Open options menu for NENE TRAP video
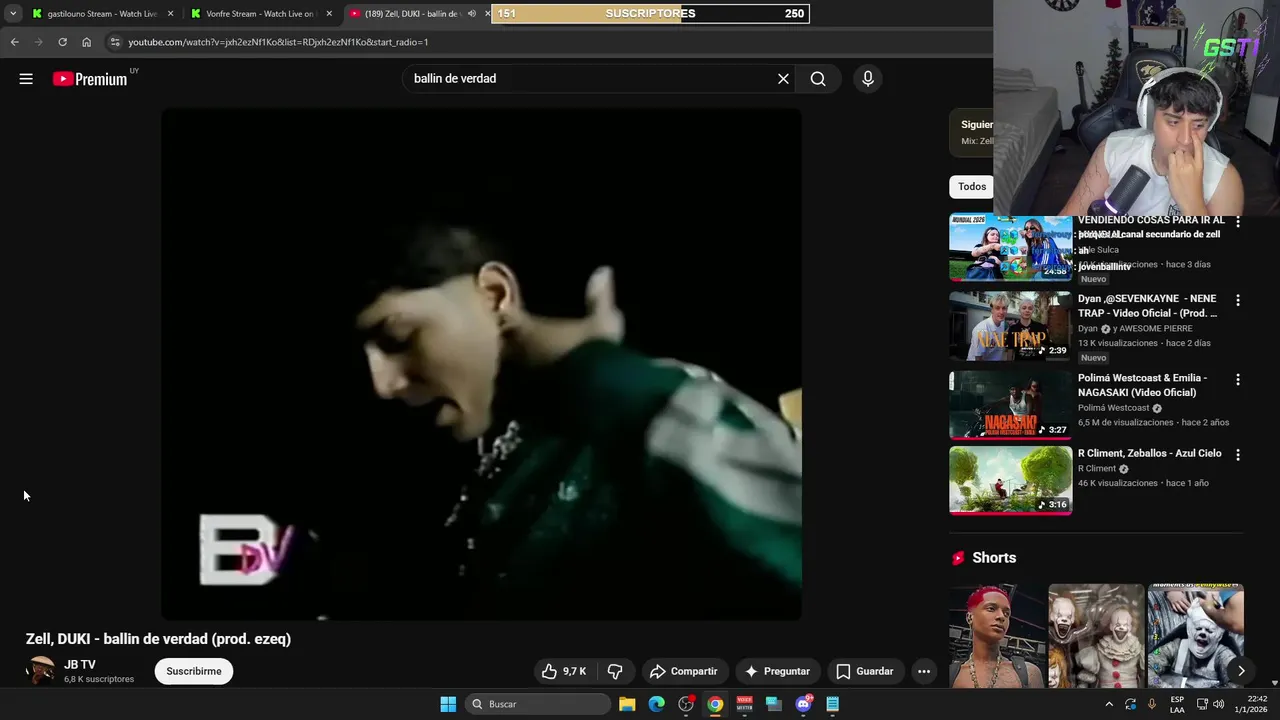The width and height of the screenshot is (1280, 720). click(x=1237, y=300)
